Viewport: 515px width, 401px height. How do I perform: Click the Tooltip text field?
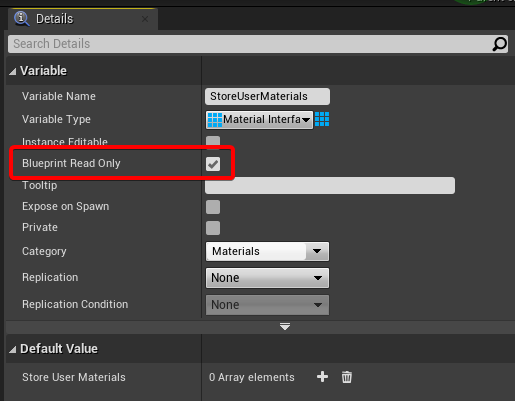pos(330,185)
